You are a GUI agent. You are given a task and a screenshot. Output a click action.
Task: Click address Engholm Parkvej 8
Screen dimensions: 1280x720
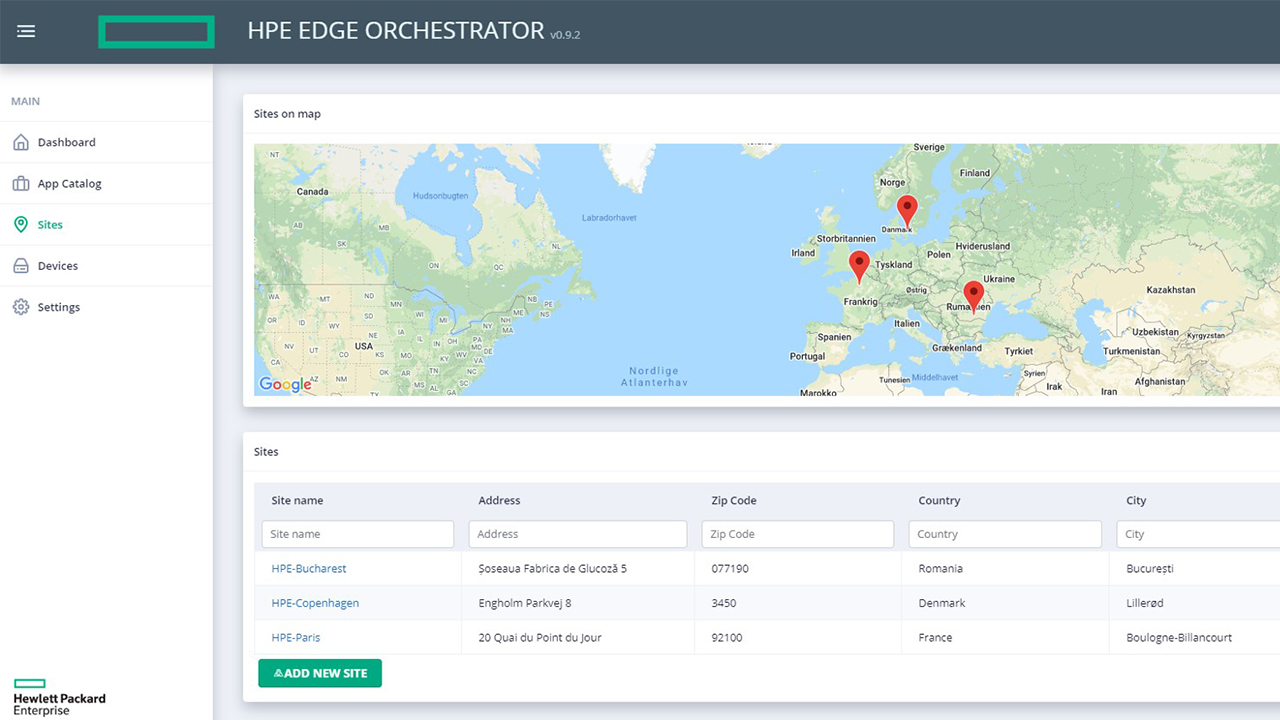525,603
